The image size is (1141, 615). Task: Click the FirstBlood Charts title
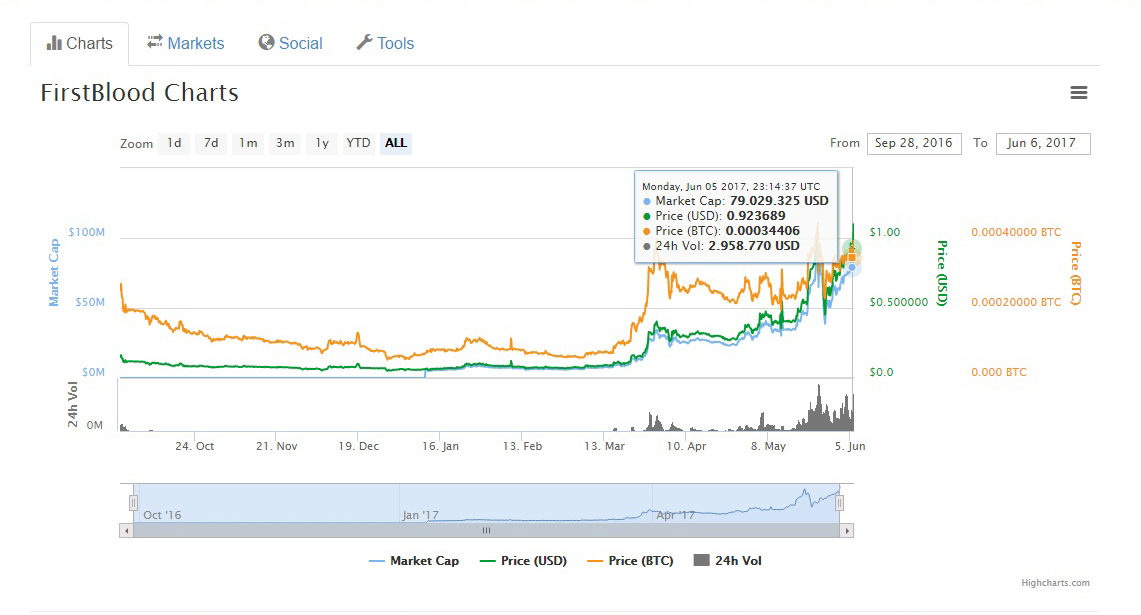pyautogui.click(x=140, y=92)
